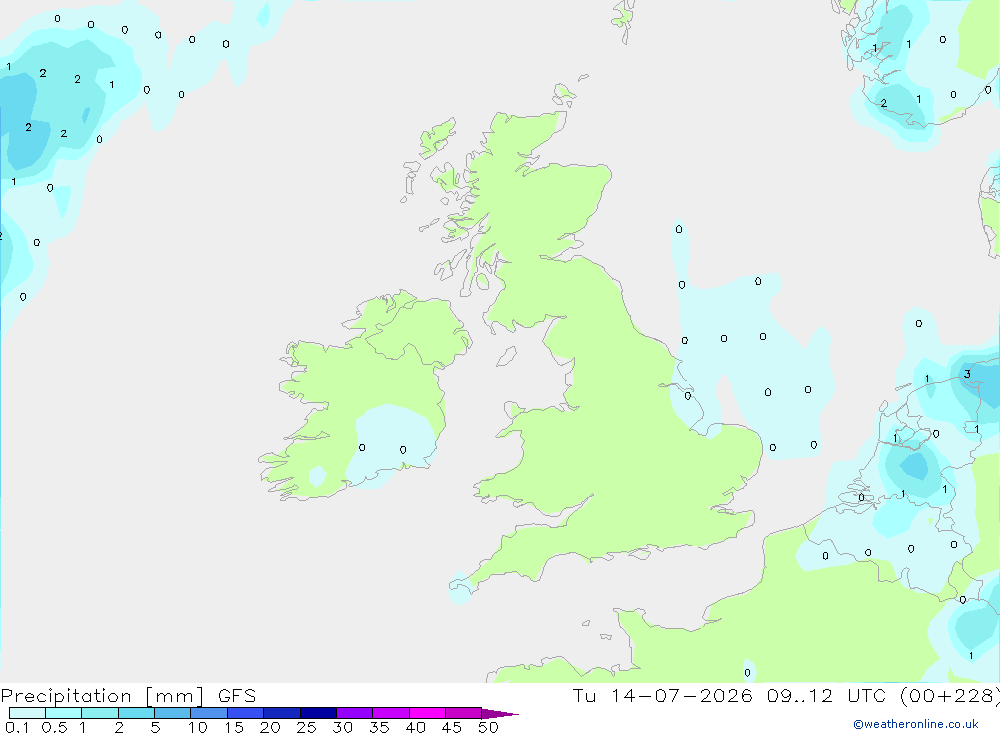This screenshot has width=1000, height=733.
Task: Click the 2–5 mm legend color swatch
Action: (x=136, y=713)
